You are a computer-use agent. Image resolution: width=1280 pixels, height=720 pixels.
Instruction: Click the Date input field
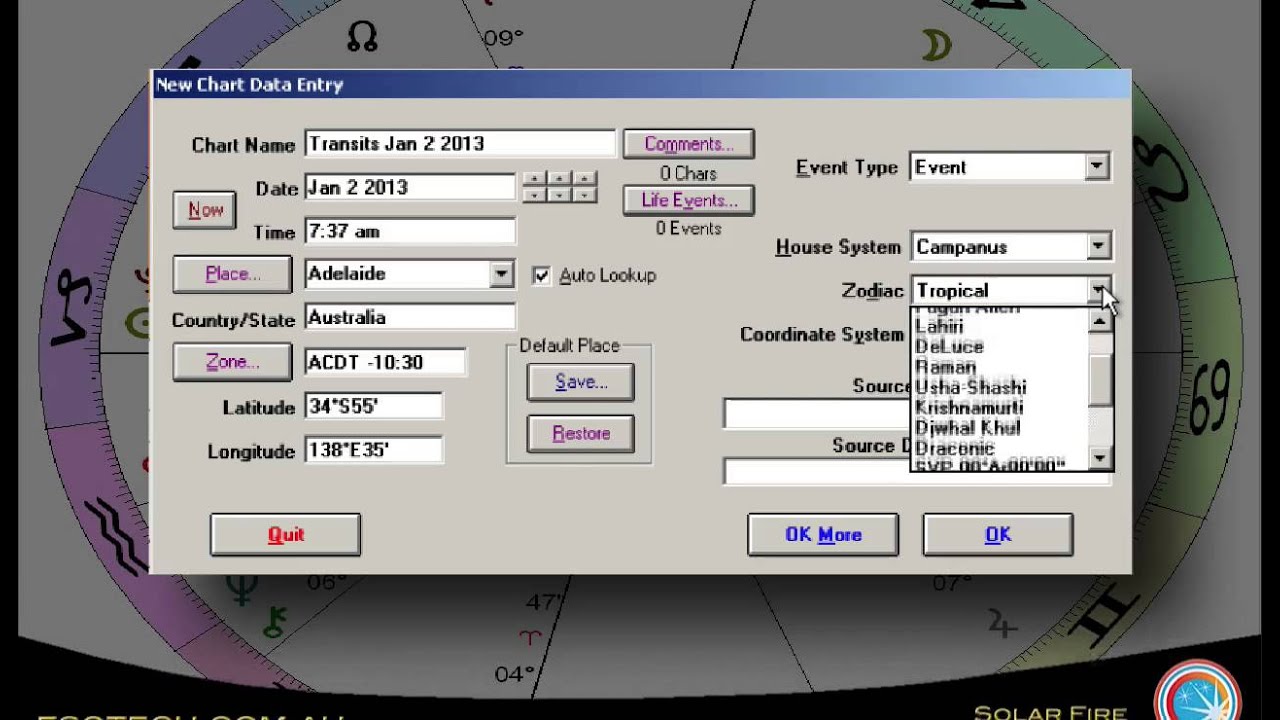[x=410, y=188]
